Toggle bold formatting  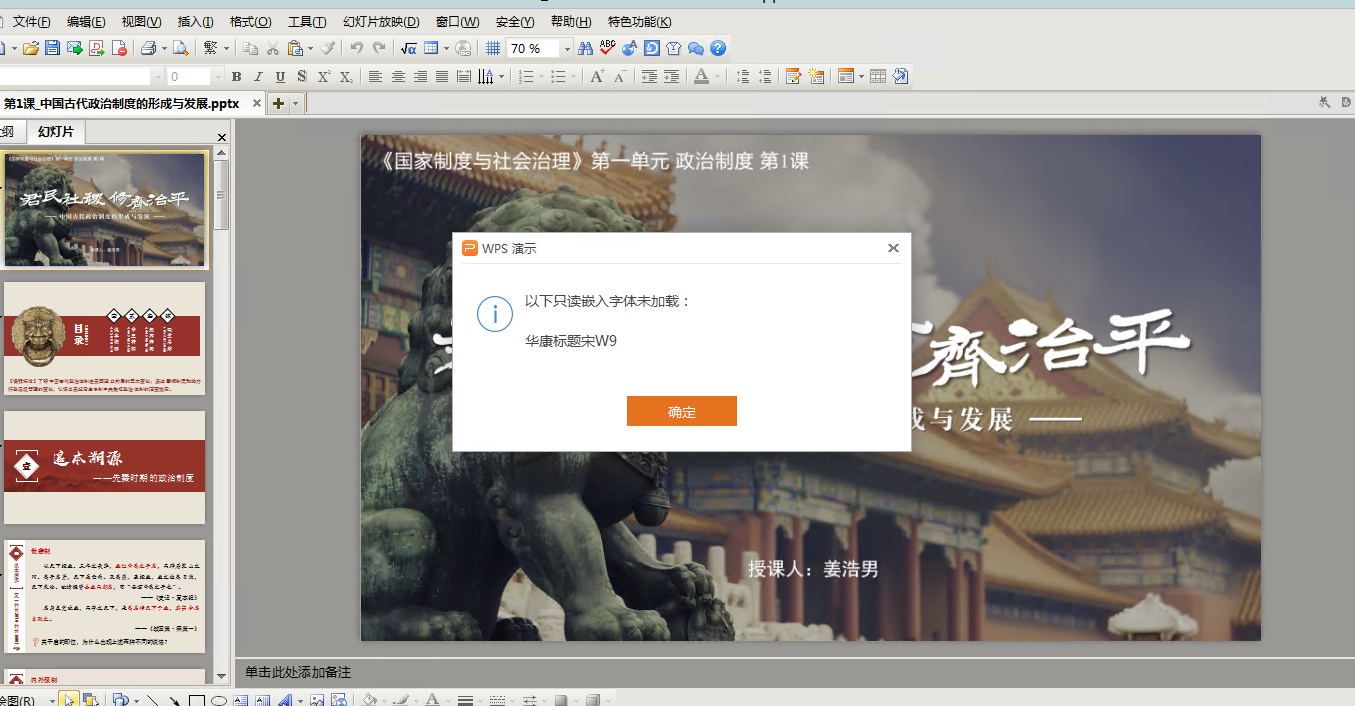pos(236,77)
